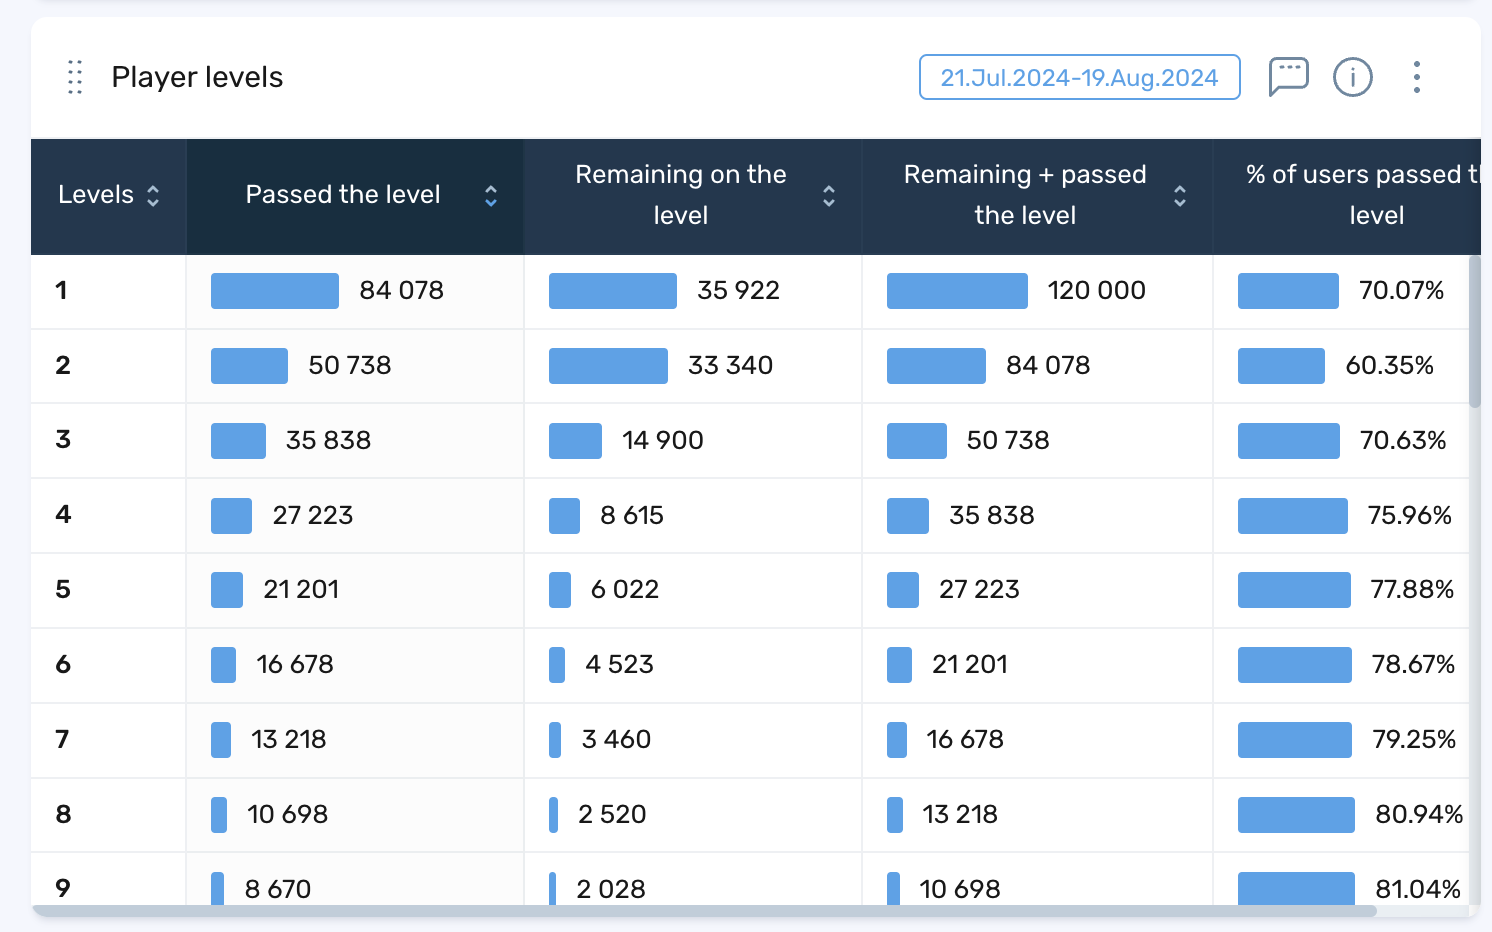Click the sort icon on Passed the level
The height and width of the screenshot is (932, 1492).
(x=491, y=196)
